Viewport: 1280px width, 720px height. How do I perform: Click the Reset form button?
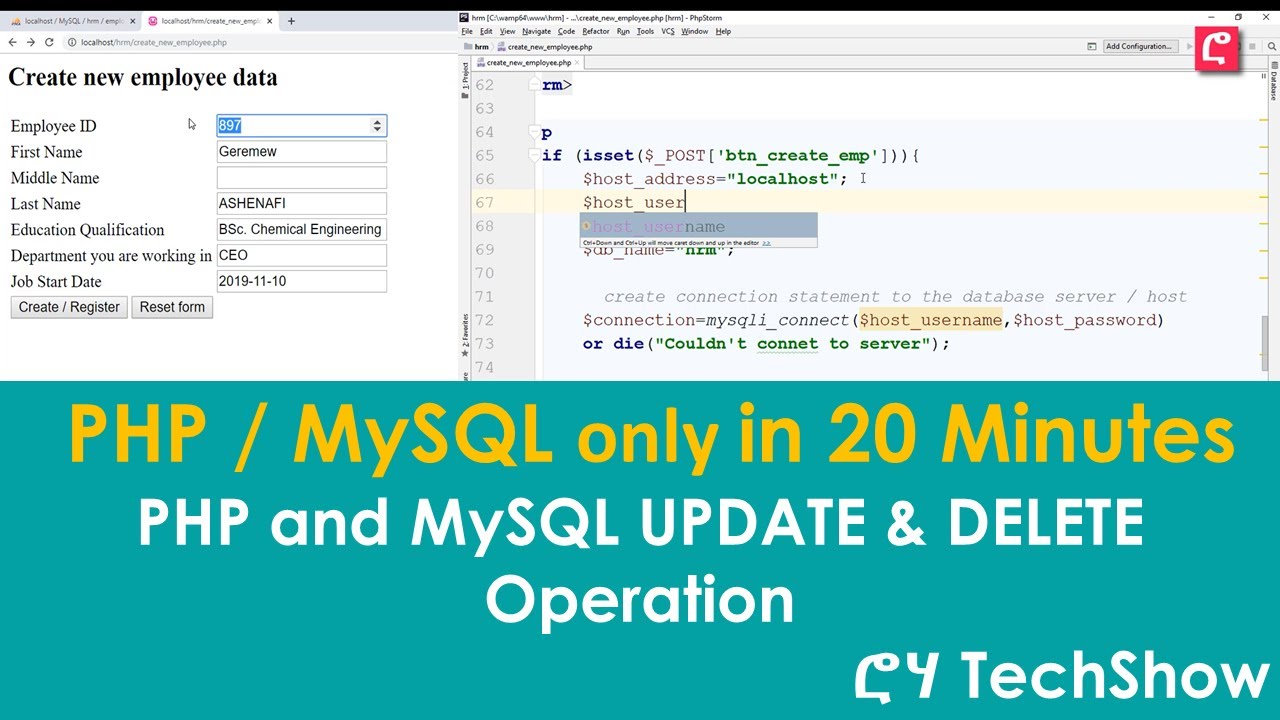[x=172, y=307]
